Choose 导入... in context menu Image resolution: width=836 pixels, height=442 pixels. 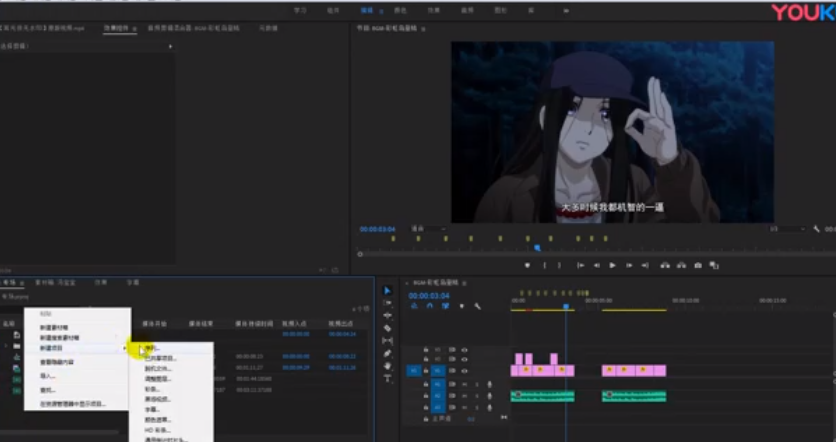(47, 376)
